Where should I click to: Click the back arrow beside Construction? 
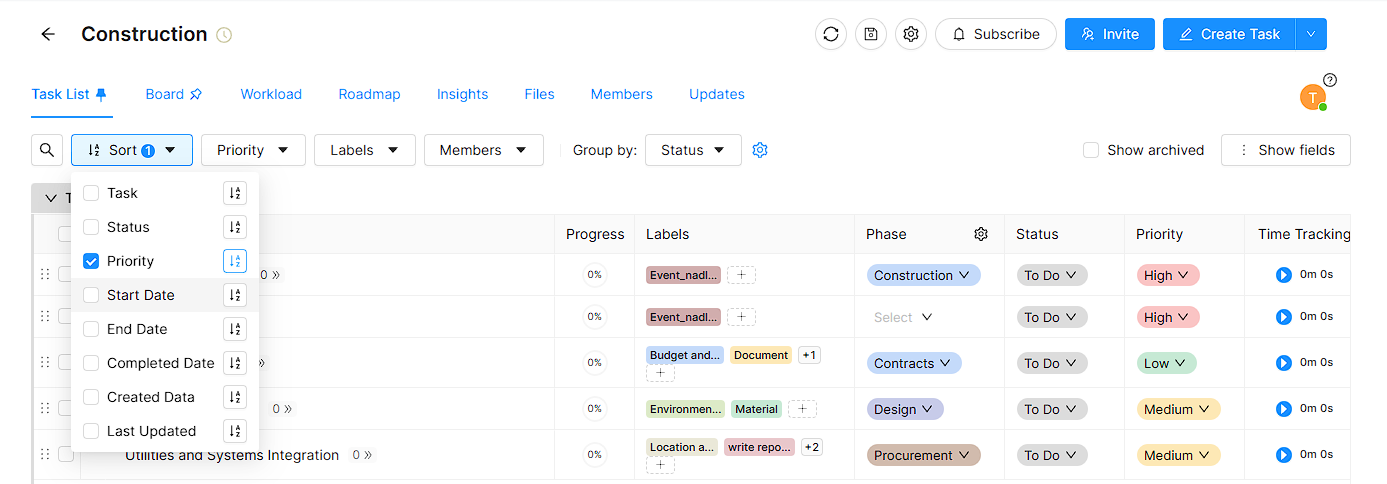pos(47,34)
